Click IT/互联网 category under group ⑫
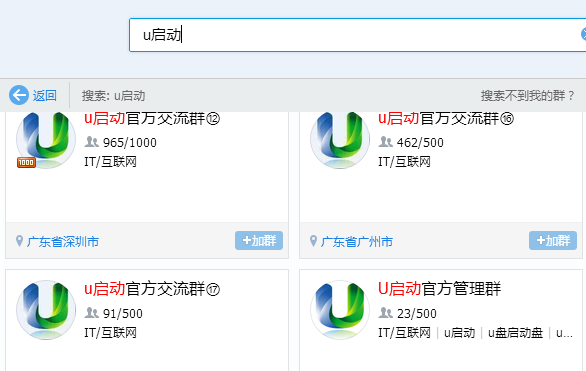 pos(110,162)
